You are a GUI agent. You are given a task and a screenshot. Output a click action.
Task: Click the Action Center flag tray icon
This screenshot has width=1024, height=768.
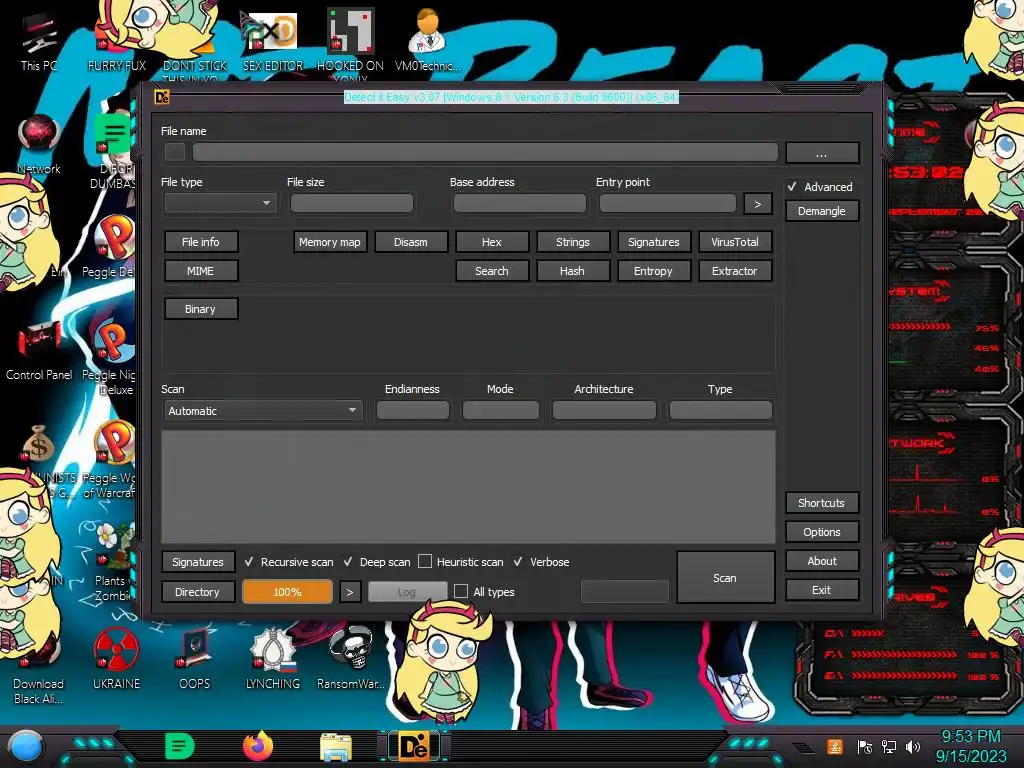pyautogui.click(x=865, y=746)
